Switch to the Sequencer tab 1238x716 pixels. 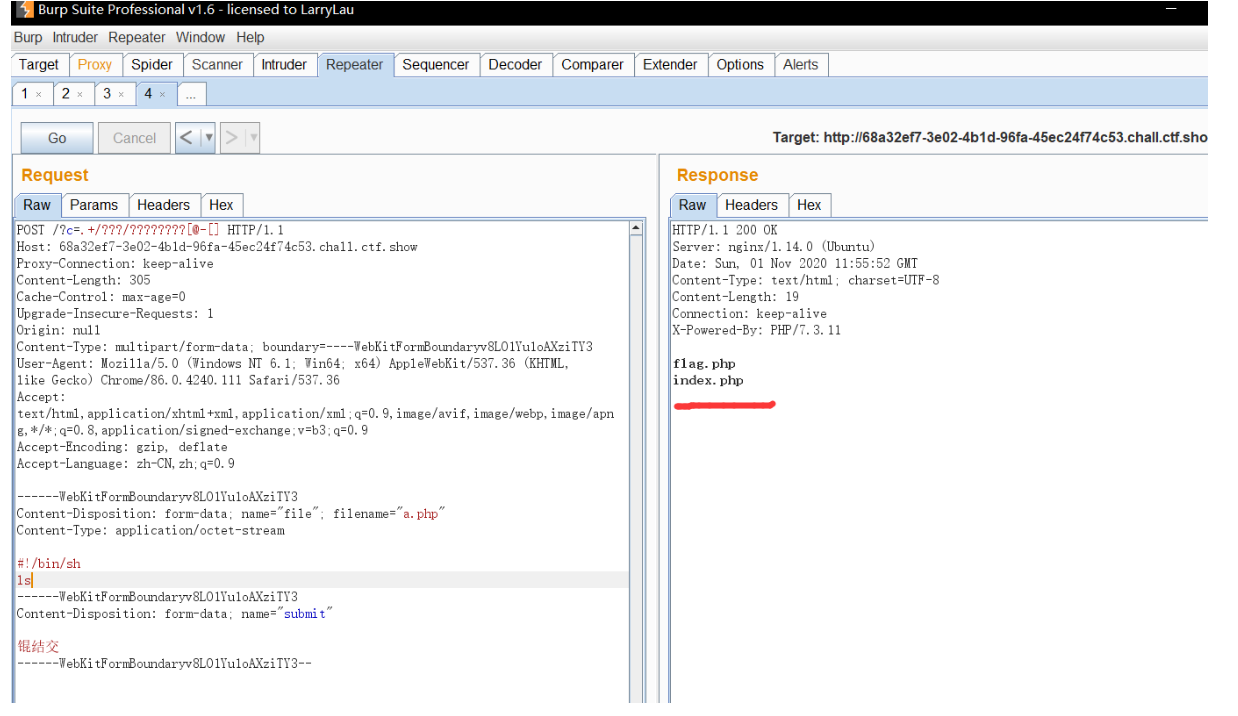[436, 64]
